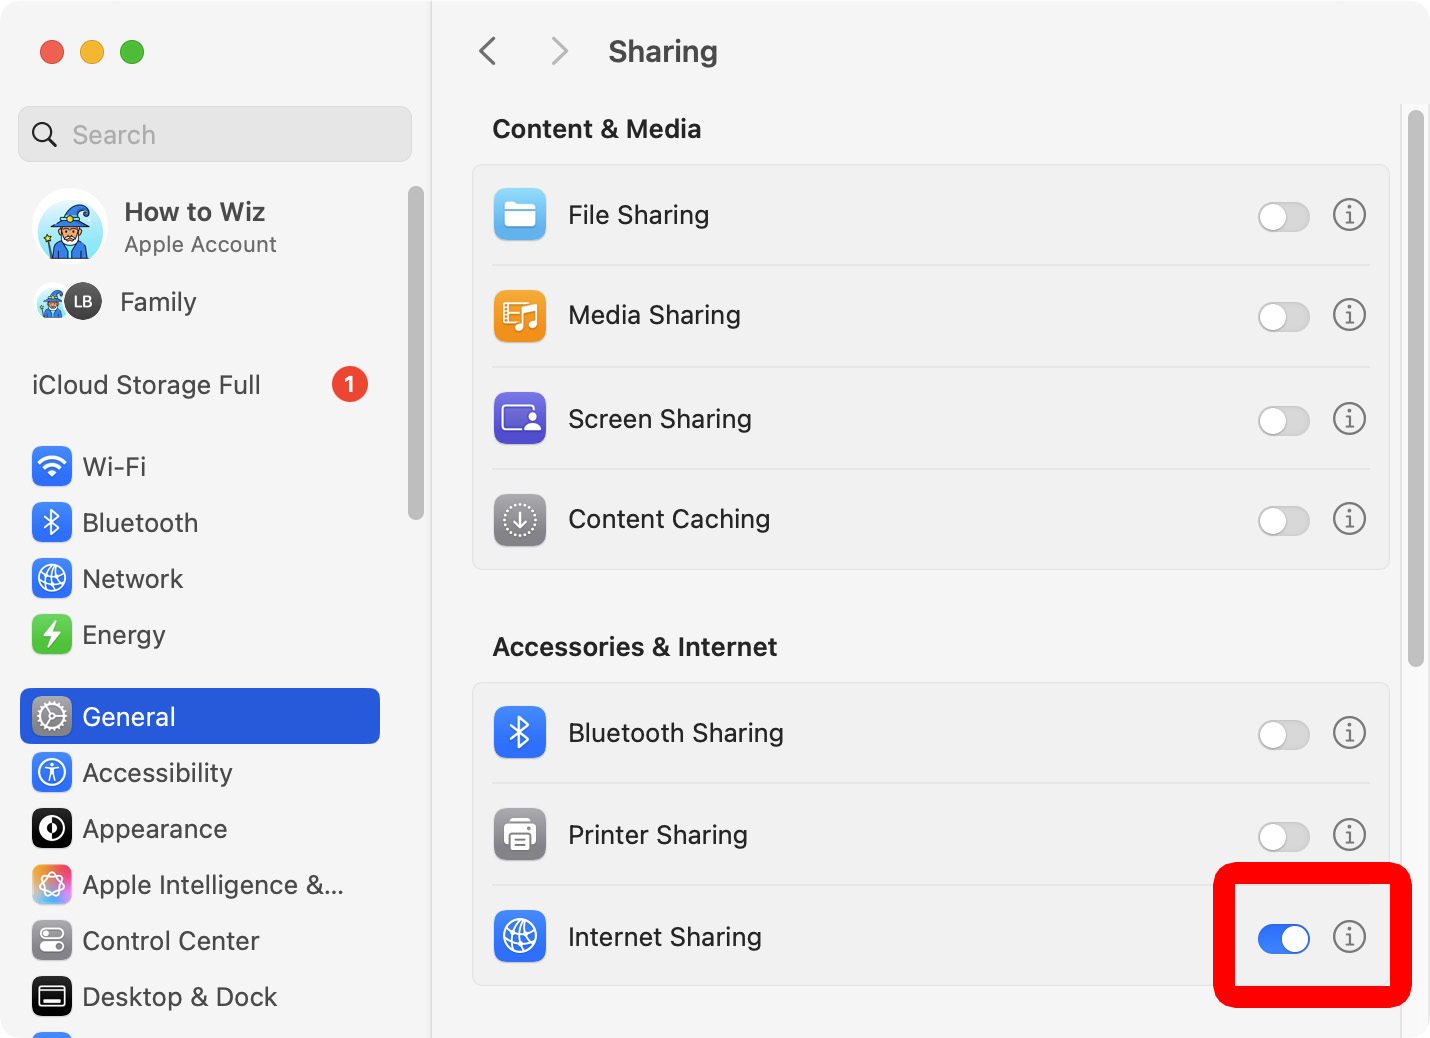Open Wi-Fi settings in sidebar
This screenshot has height=1038, width=1430.
(114, 467)
